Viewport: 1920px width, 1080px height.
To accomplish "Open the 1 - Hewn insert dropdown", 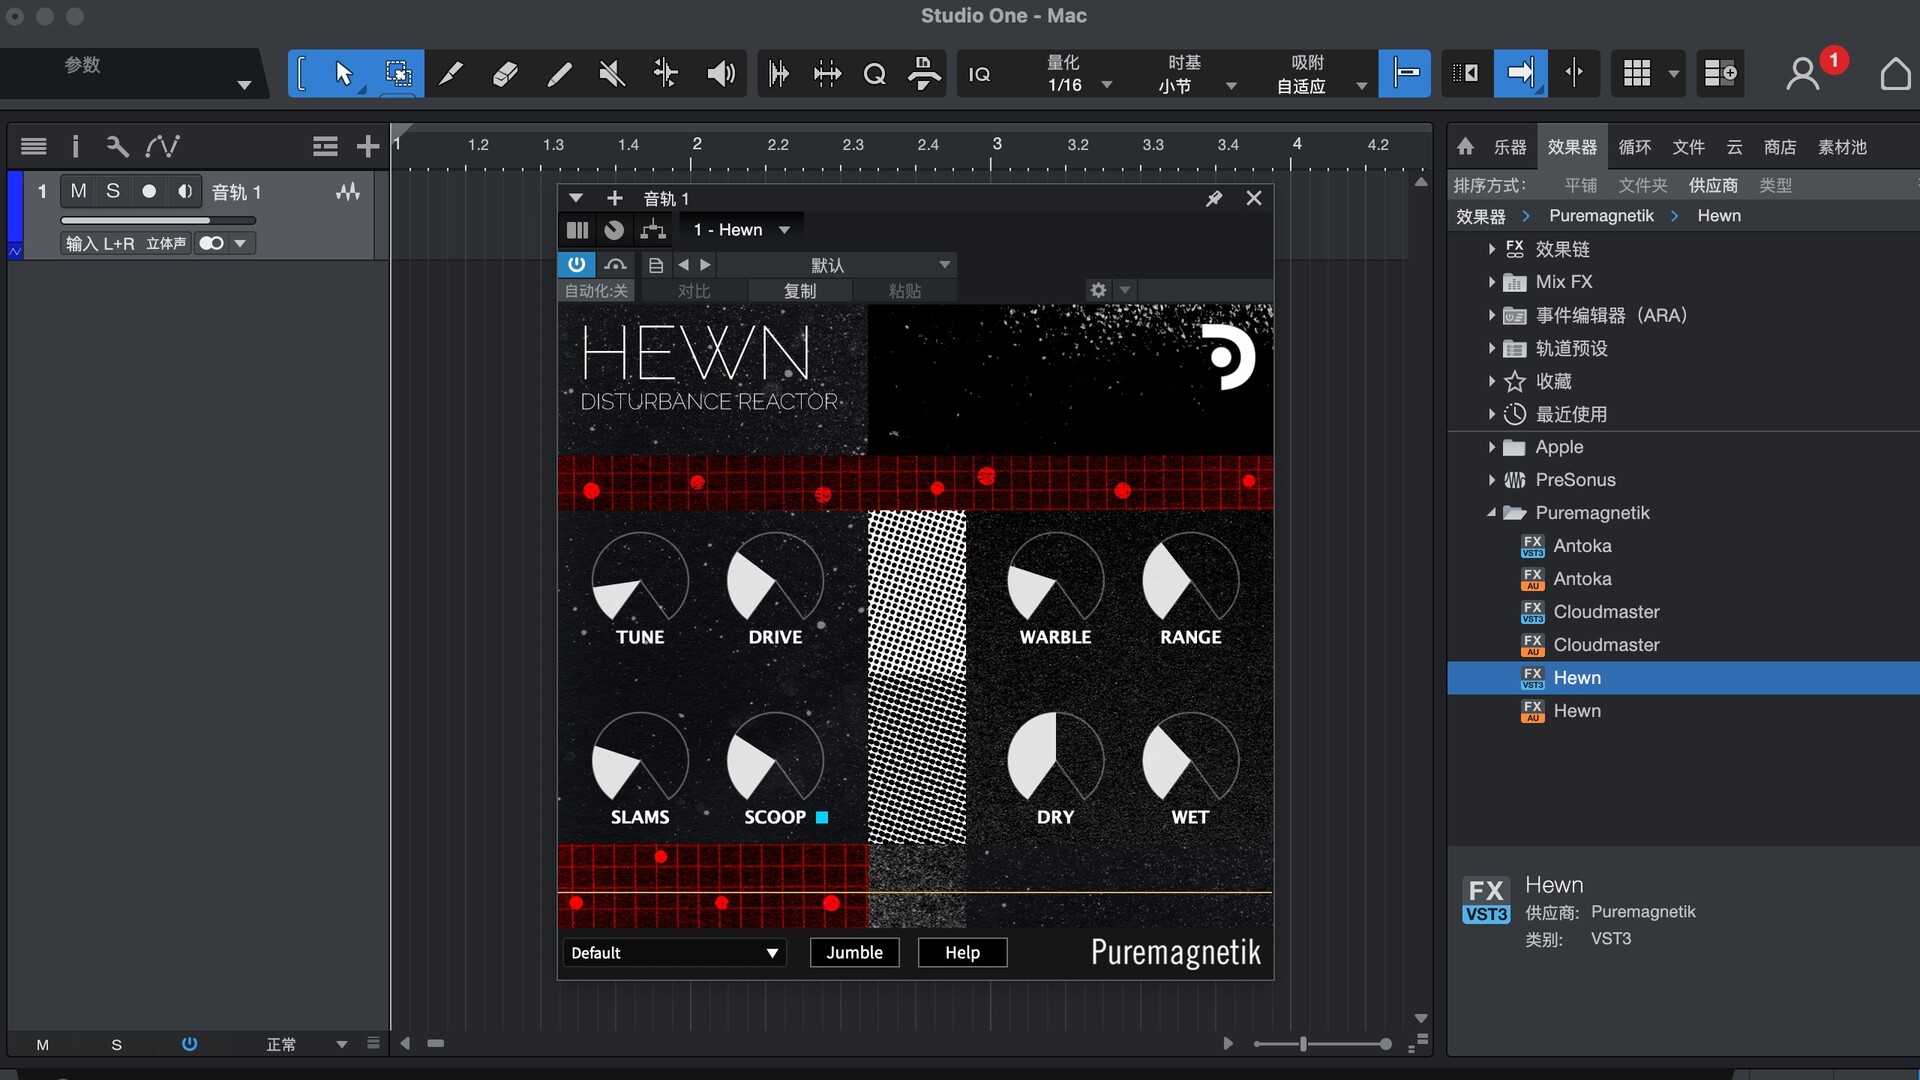I will pyautogui.click(x=741, y=230).
